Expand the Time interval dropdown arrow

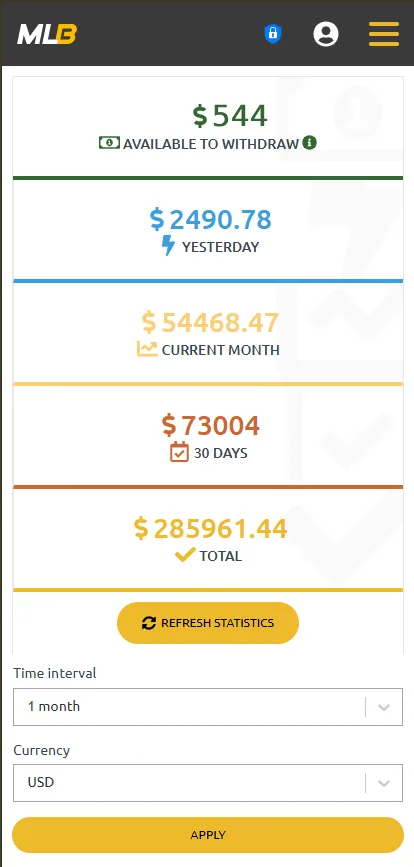pos(384,707)
